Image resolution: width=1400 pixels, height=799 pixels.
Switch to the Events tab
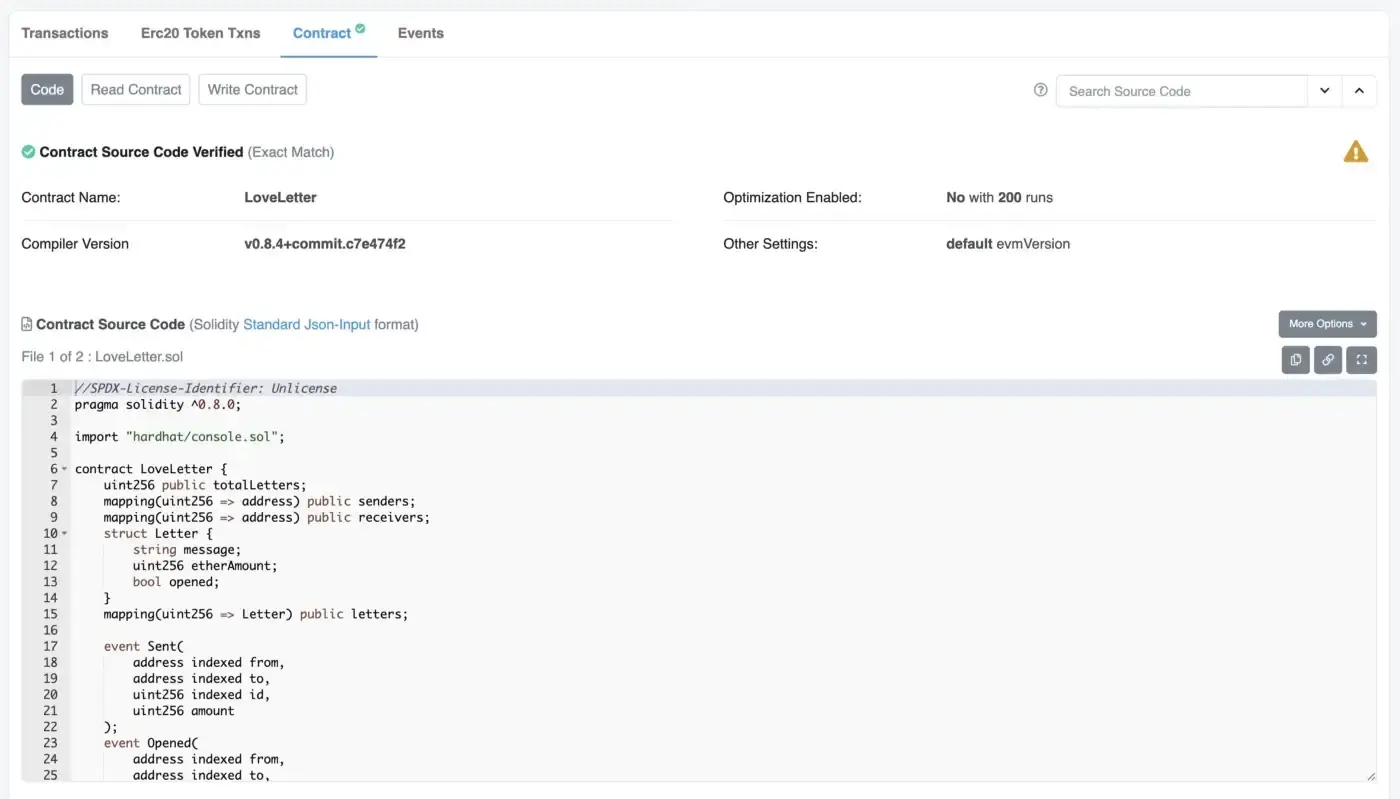420,33
